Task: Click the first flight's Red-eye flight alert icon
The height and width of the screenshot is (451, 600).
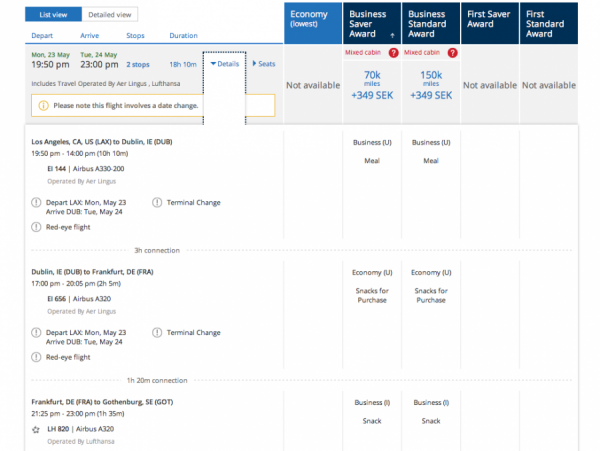Action: tap(36, 227)
